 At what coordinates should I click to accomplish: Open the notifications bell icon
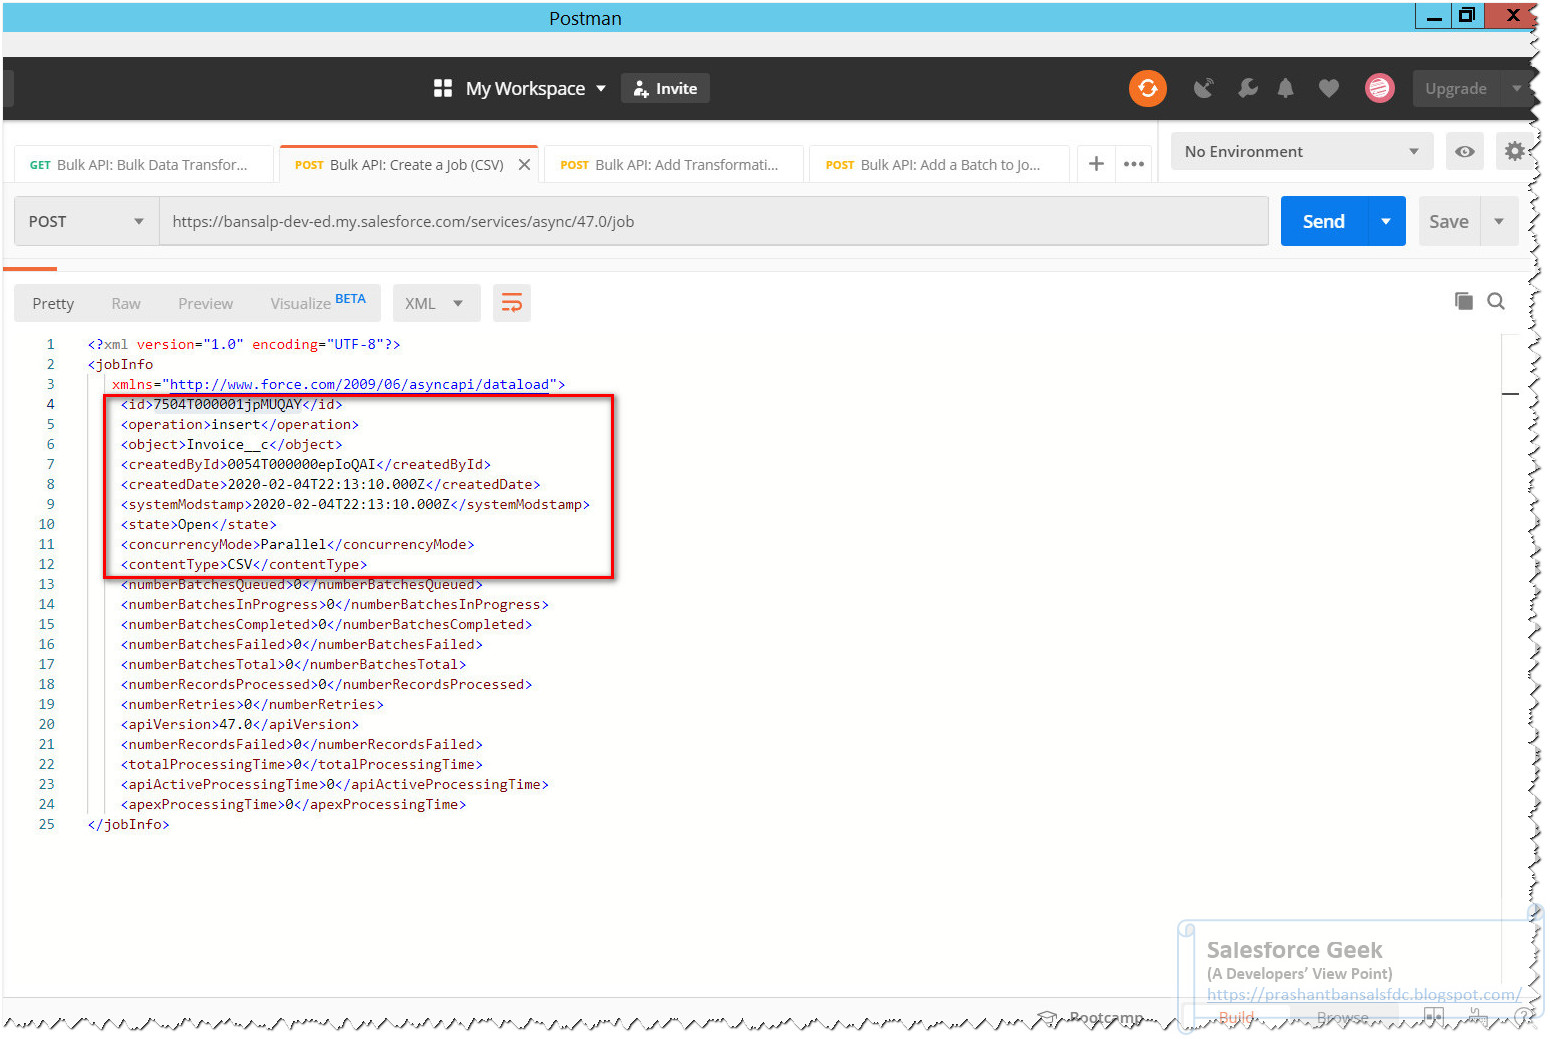(x=1286, y=88)
